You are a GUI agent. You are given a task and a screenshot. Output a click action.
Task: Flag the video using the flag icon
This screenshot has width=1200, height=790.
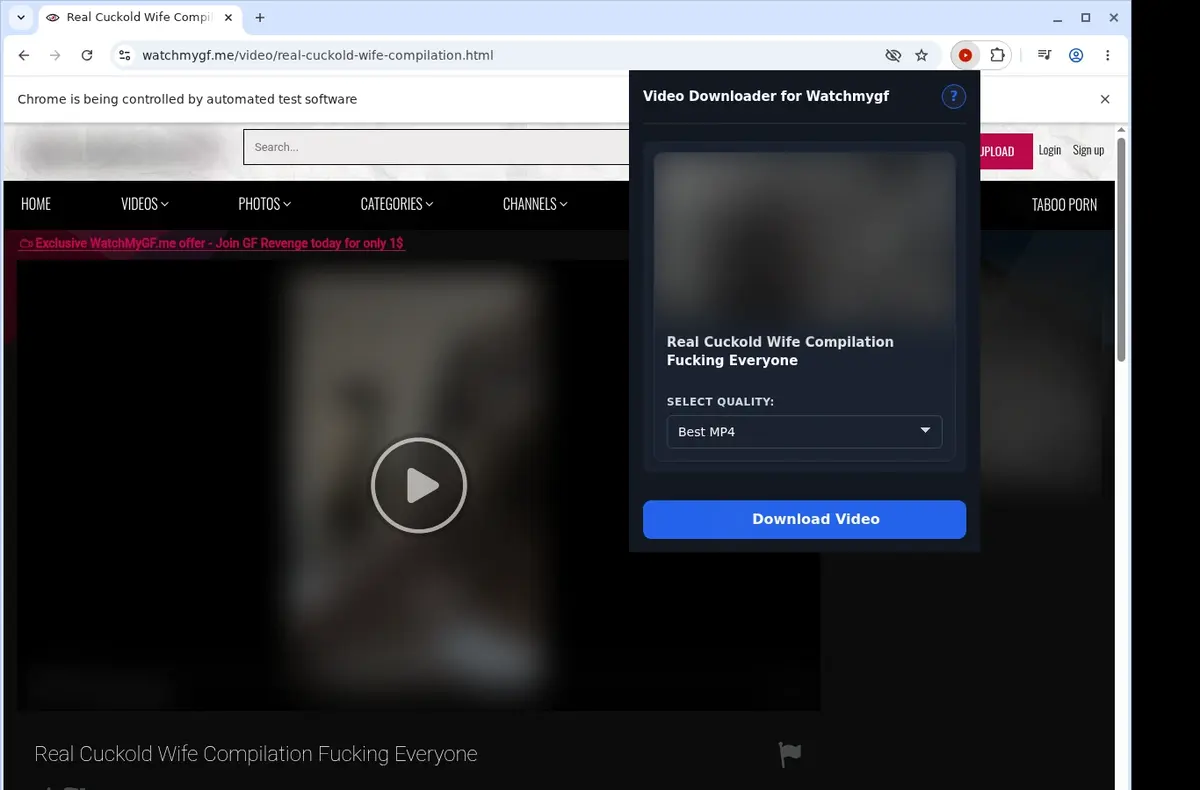790,755
